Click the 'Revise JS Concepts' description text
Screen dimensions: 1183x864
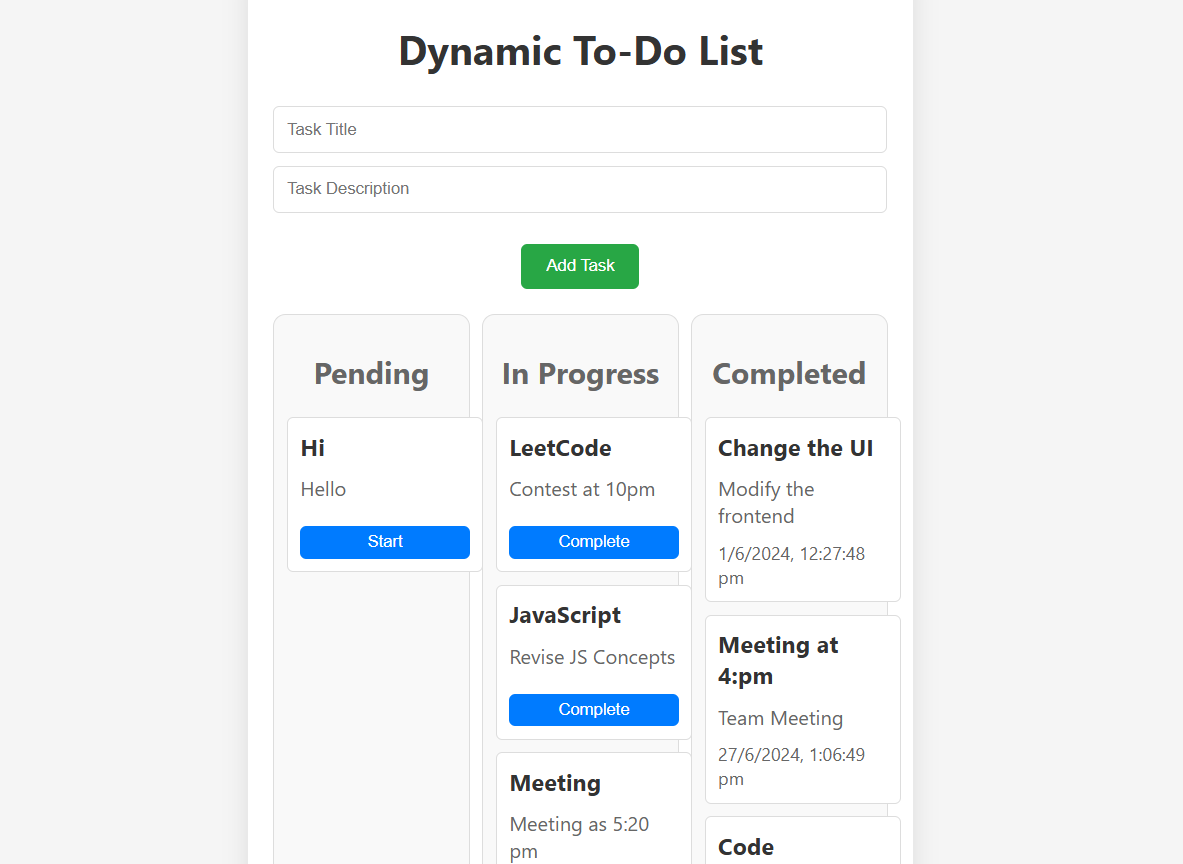[592, 658]
